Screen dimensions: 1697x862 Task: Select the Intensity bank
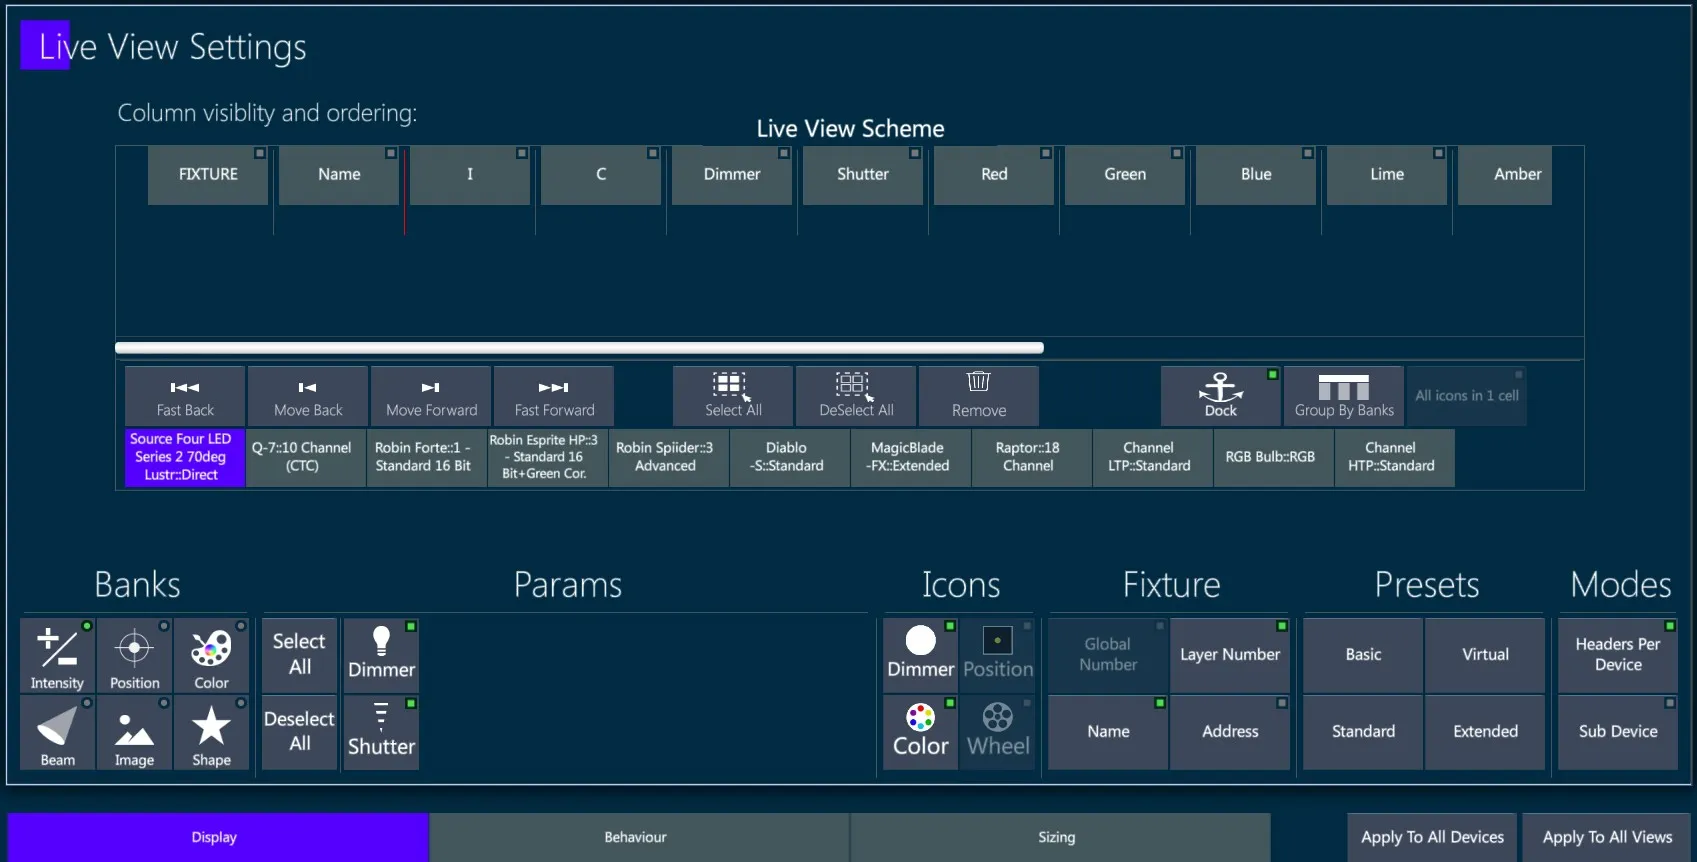point(57,656)
